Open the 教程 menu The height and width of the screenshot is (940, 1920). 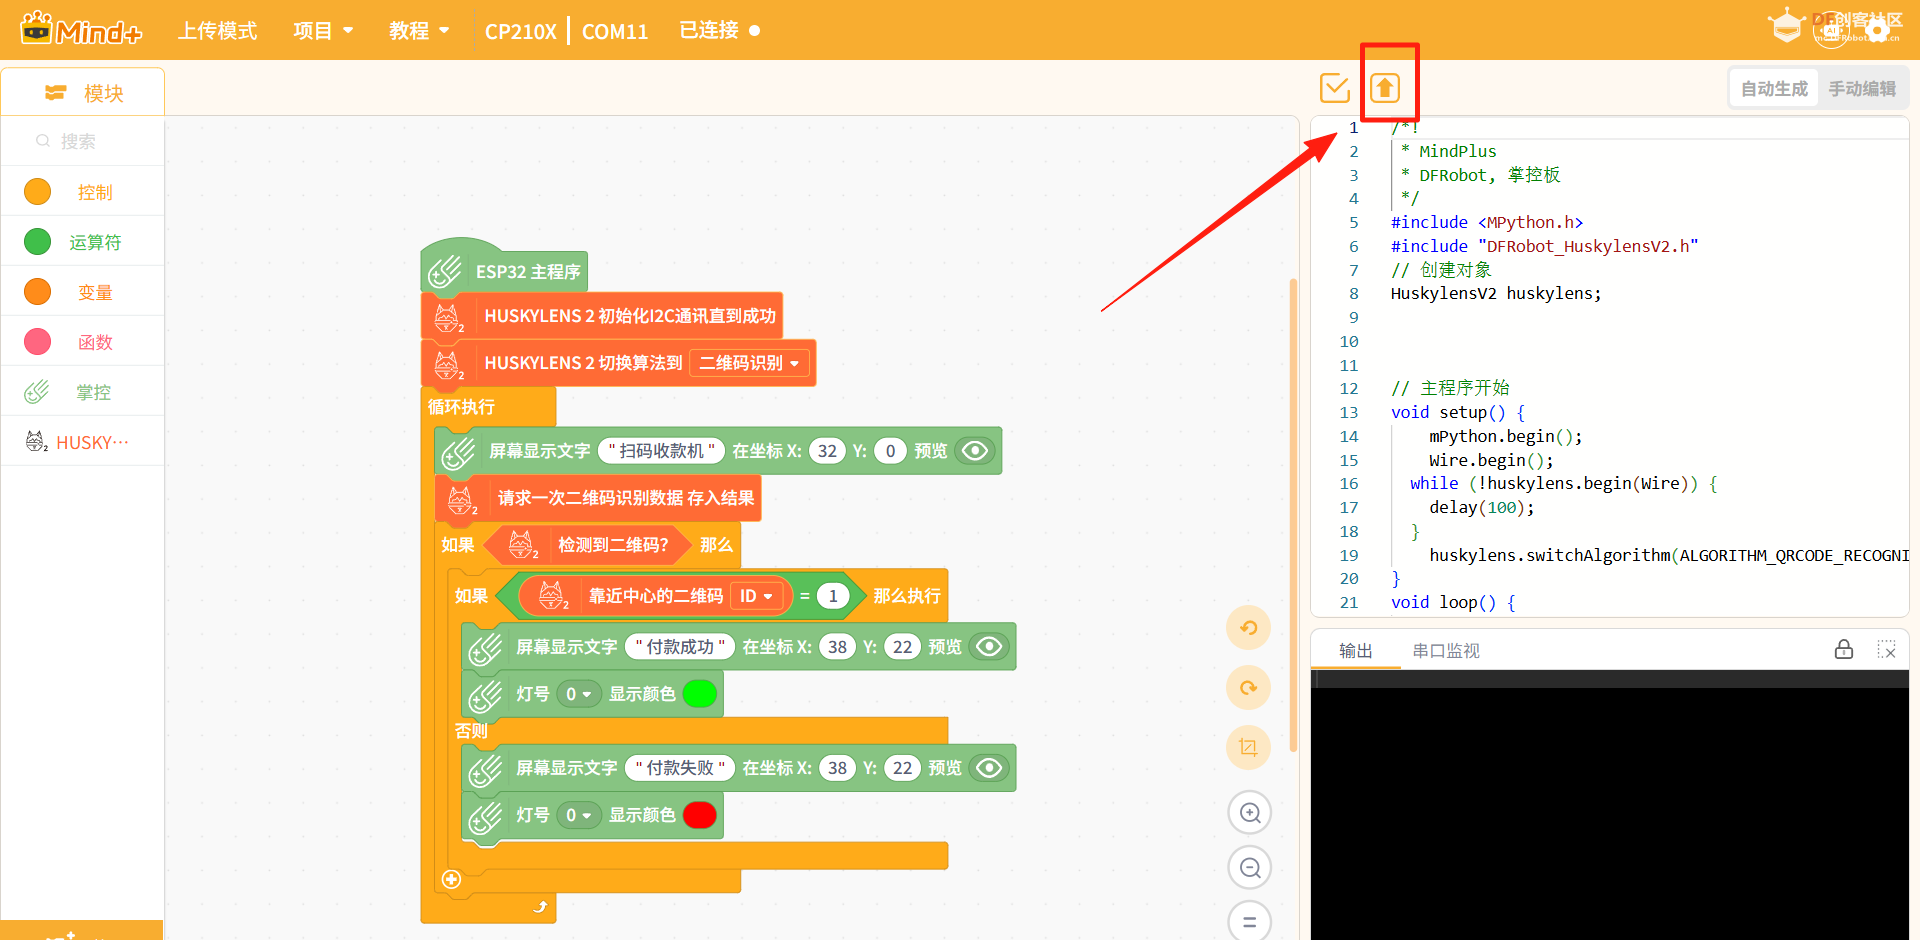click(419, 31)
